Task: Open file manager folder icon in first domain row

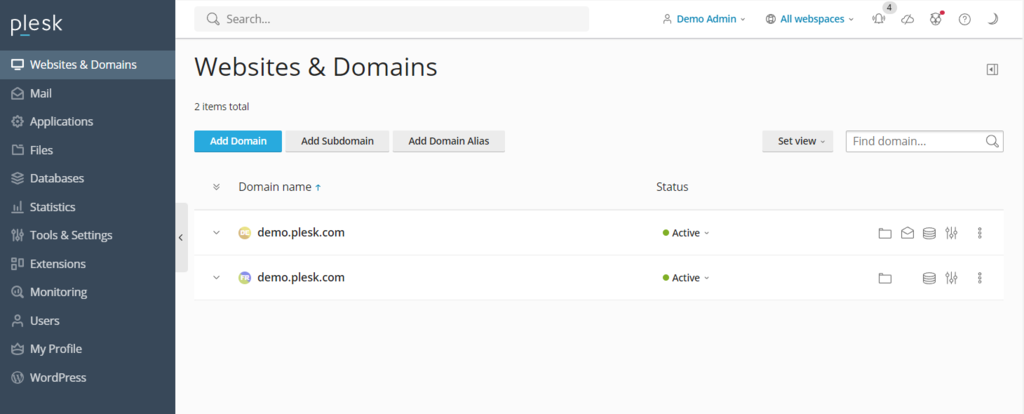Action: (884, 233)
